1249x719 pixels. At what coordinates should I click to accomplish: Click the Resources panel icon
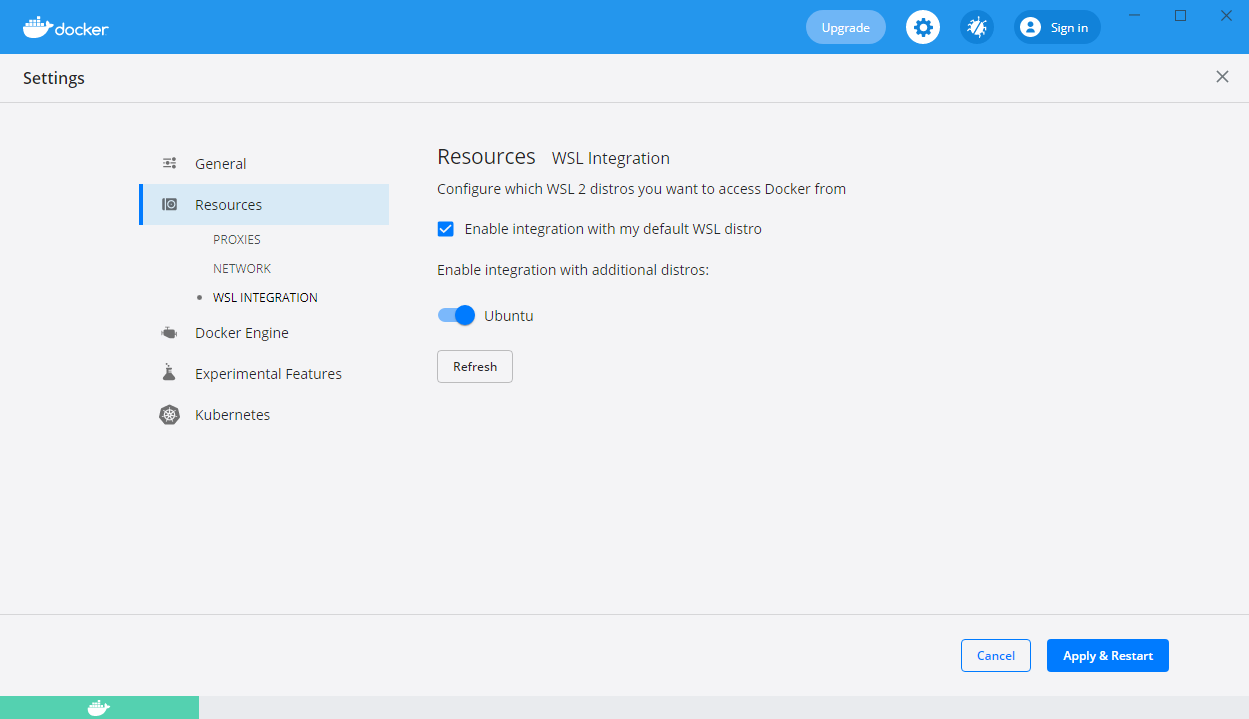pyautogui.click(x=169, y=203)
